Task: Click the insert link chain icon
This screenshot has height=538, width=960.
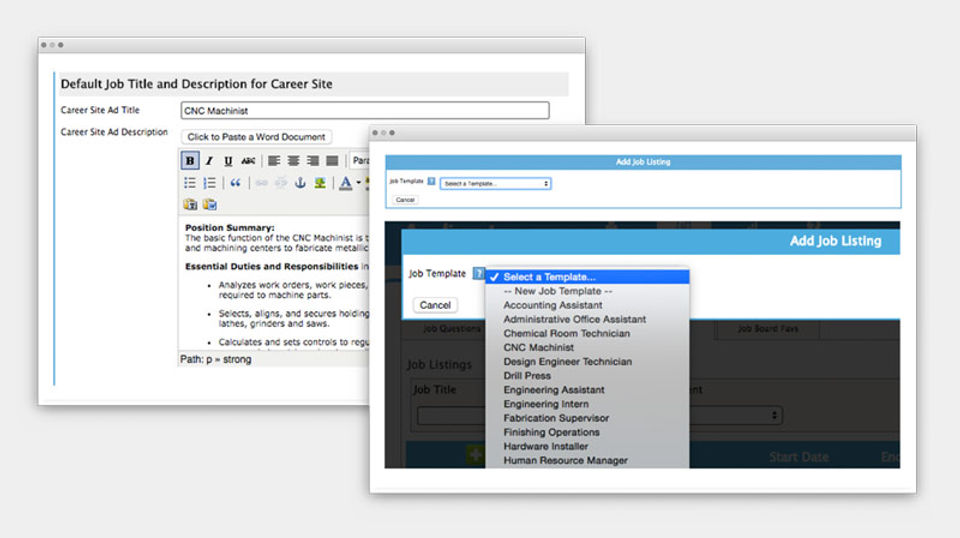Action: point(261,182)
